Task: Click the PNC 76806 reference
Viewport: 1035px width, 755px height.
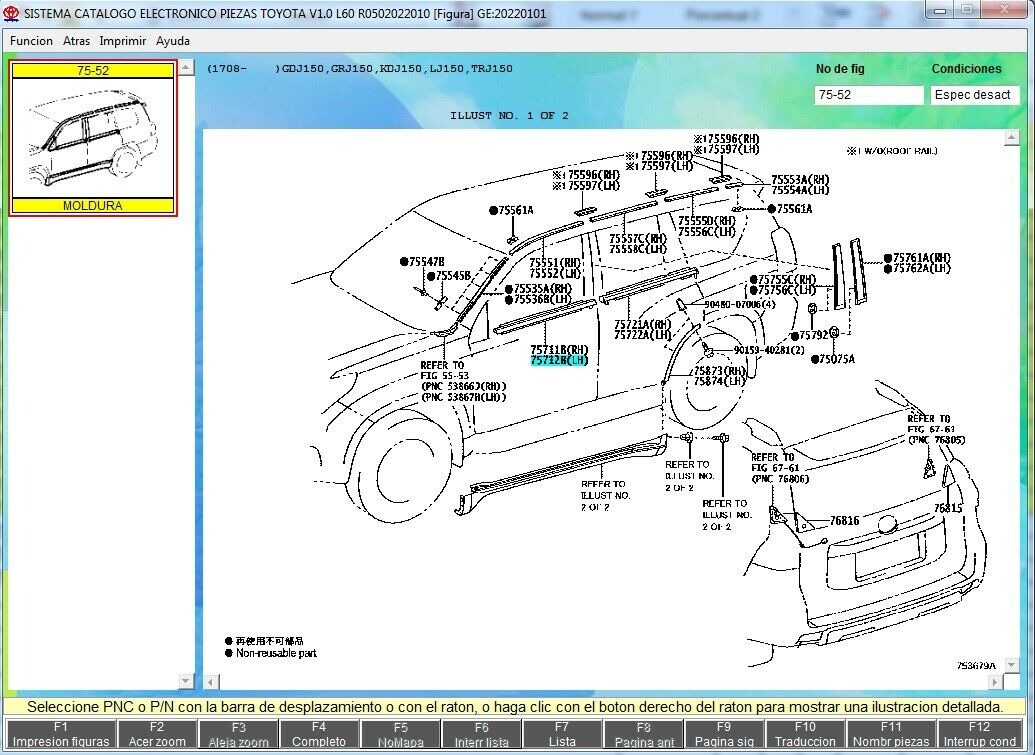Action: (x=780, y=479)
